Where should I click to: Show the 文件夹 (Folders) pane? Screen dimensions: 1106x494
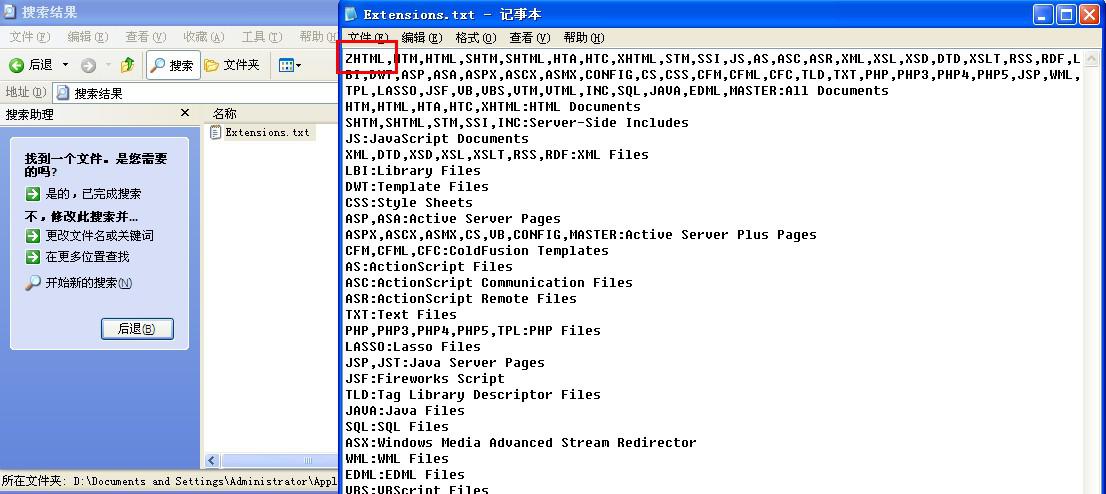pyautogui.click(x=231, y=65)
